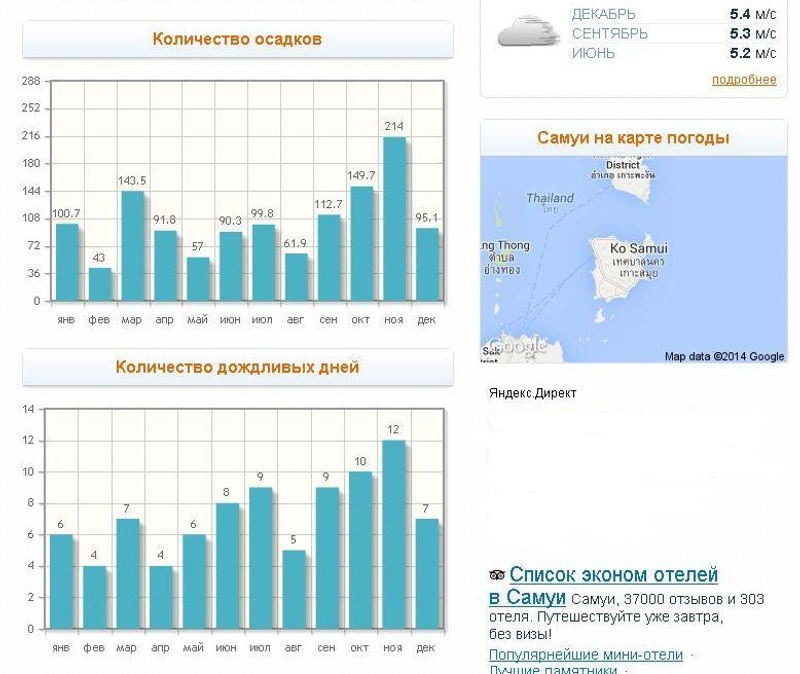The width and height of the screenshot is (800, 674).
Task: Click the янв label under the rainy days chart
Action: 61,648
